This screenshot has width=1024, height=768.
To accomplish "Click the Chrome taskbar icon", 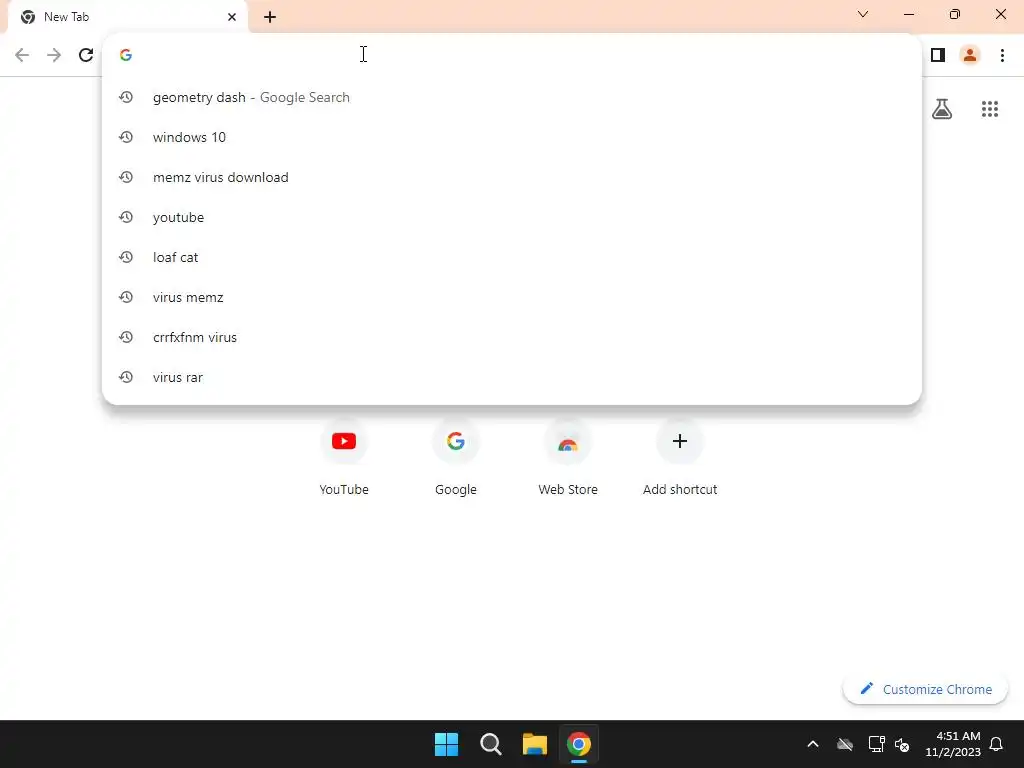I will [x=579, y=744].
